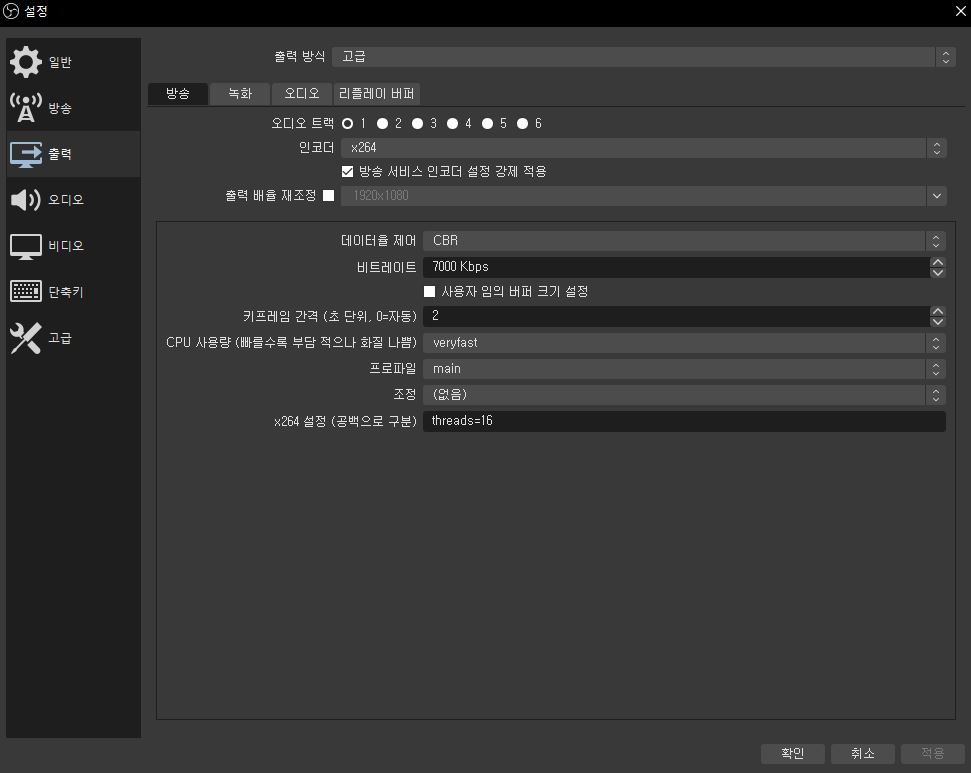
Task: Uncheck 방송 서비스 인코더 설정 강제 적용 checkbox
Action: pyautogui.click(x=347, y=172)
